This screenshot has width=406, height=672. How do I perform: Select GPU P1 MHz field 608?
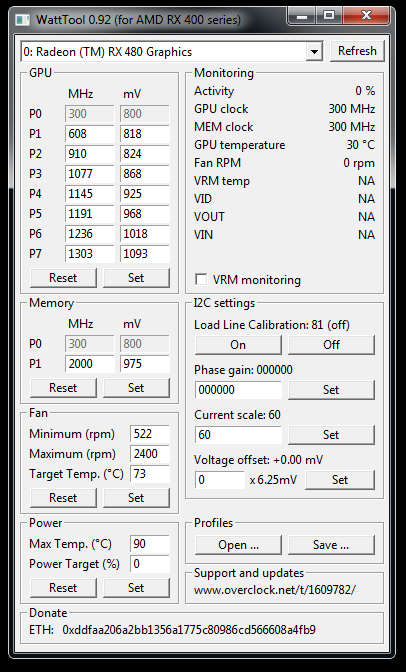pyautogui.click(x=90, y=134)
